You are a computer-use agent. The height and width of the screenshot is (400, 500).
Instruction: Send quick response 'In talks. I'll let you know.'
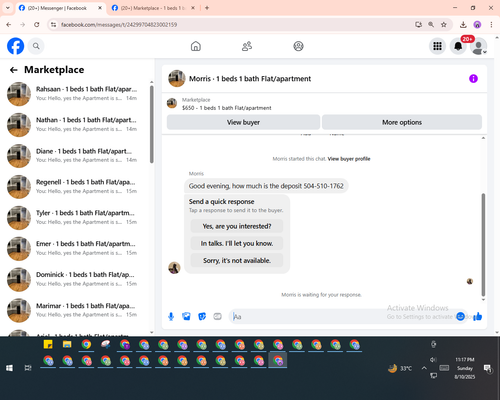tap(237, 243)
